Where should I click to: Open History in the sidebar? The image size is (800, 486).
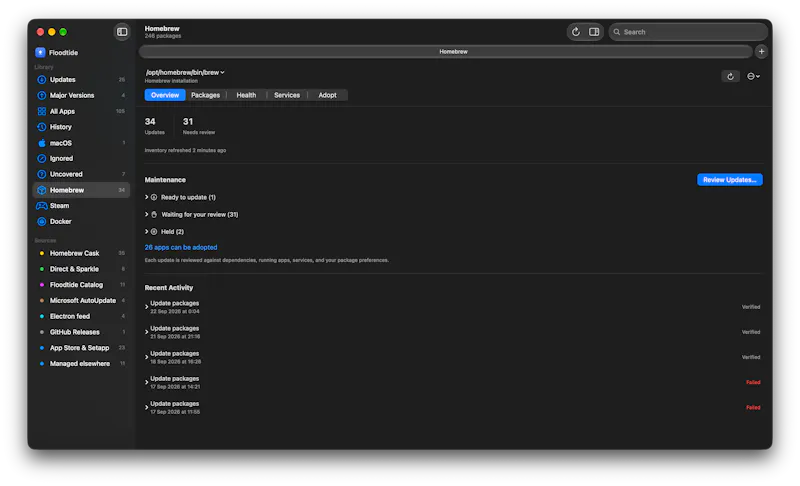pos(81,127)
